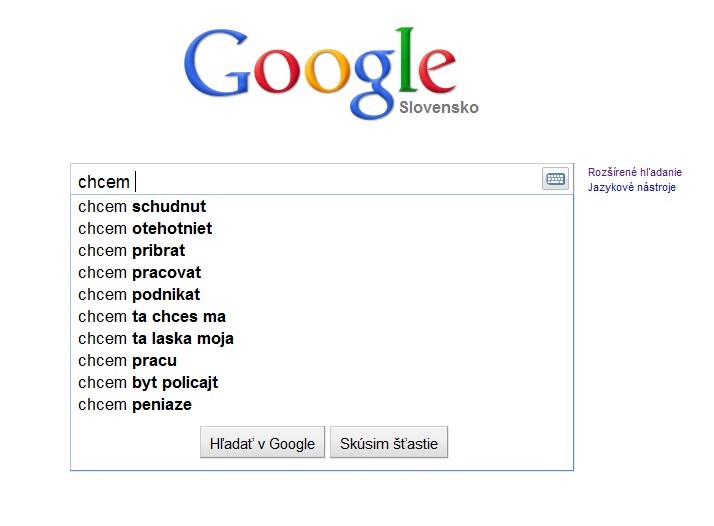Open the "Jazykové nástroje" link
Image resolution: width=714 pixels, height=526 pixels.
[632, 187]
